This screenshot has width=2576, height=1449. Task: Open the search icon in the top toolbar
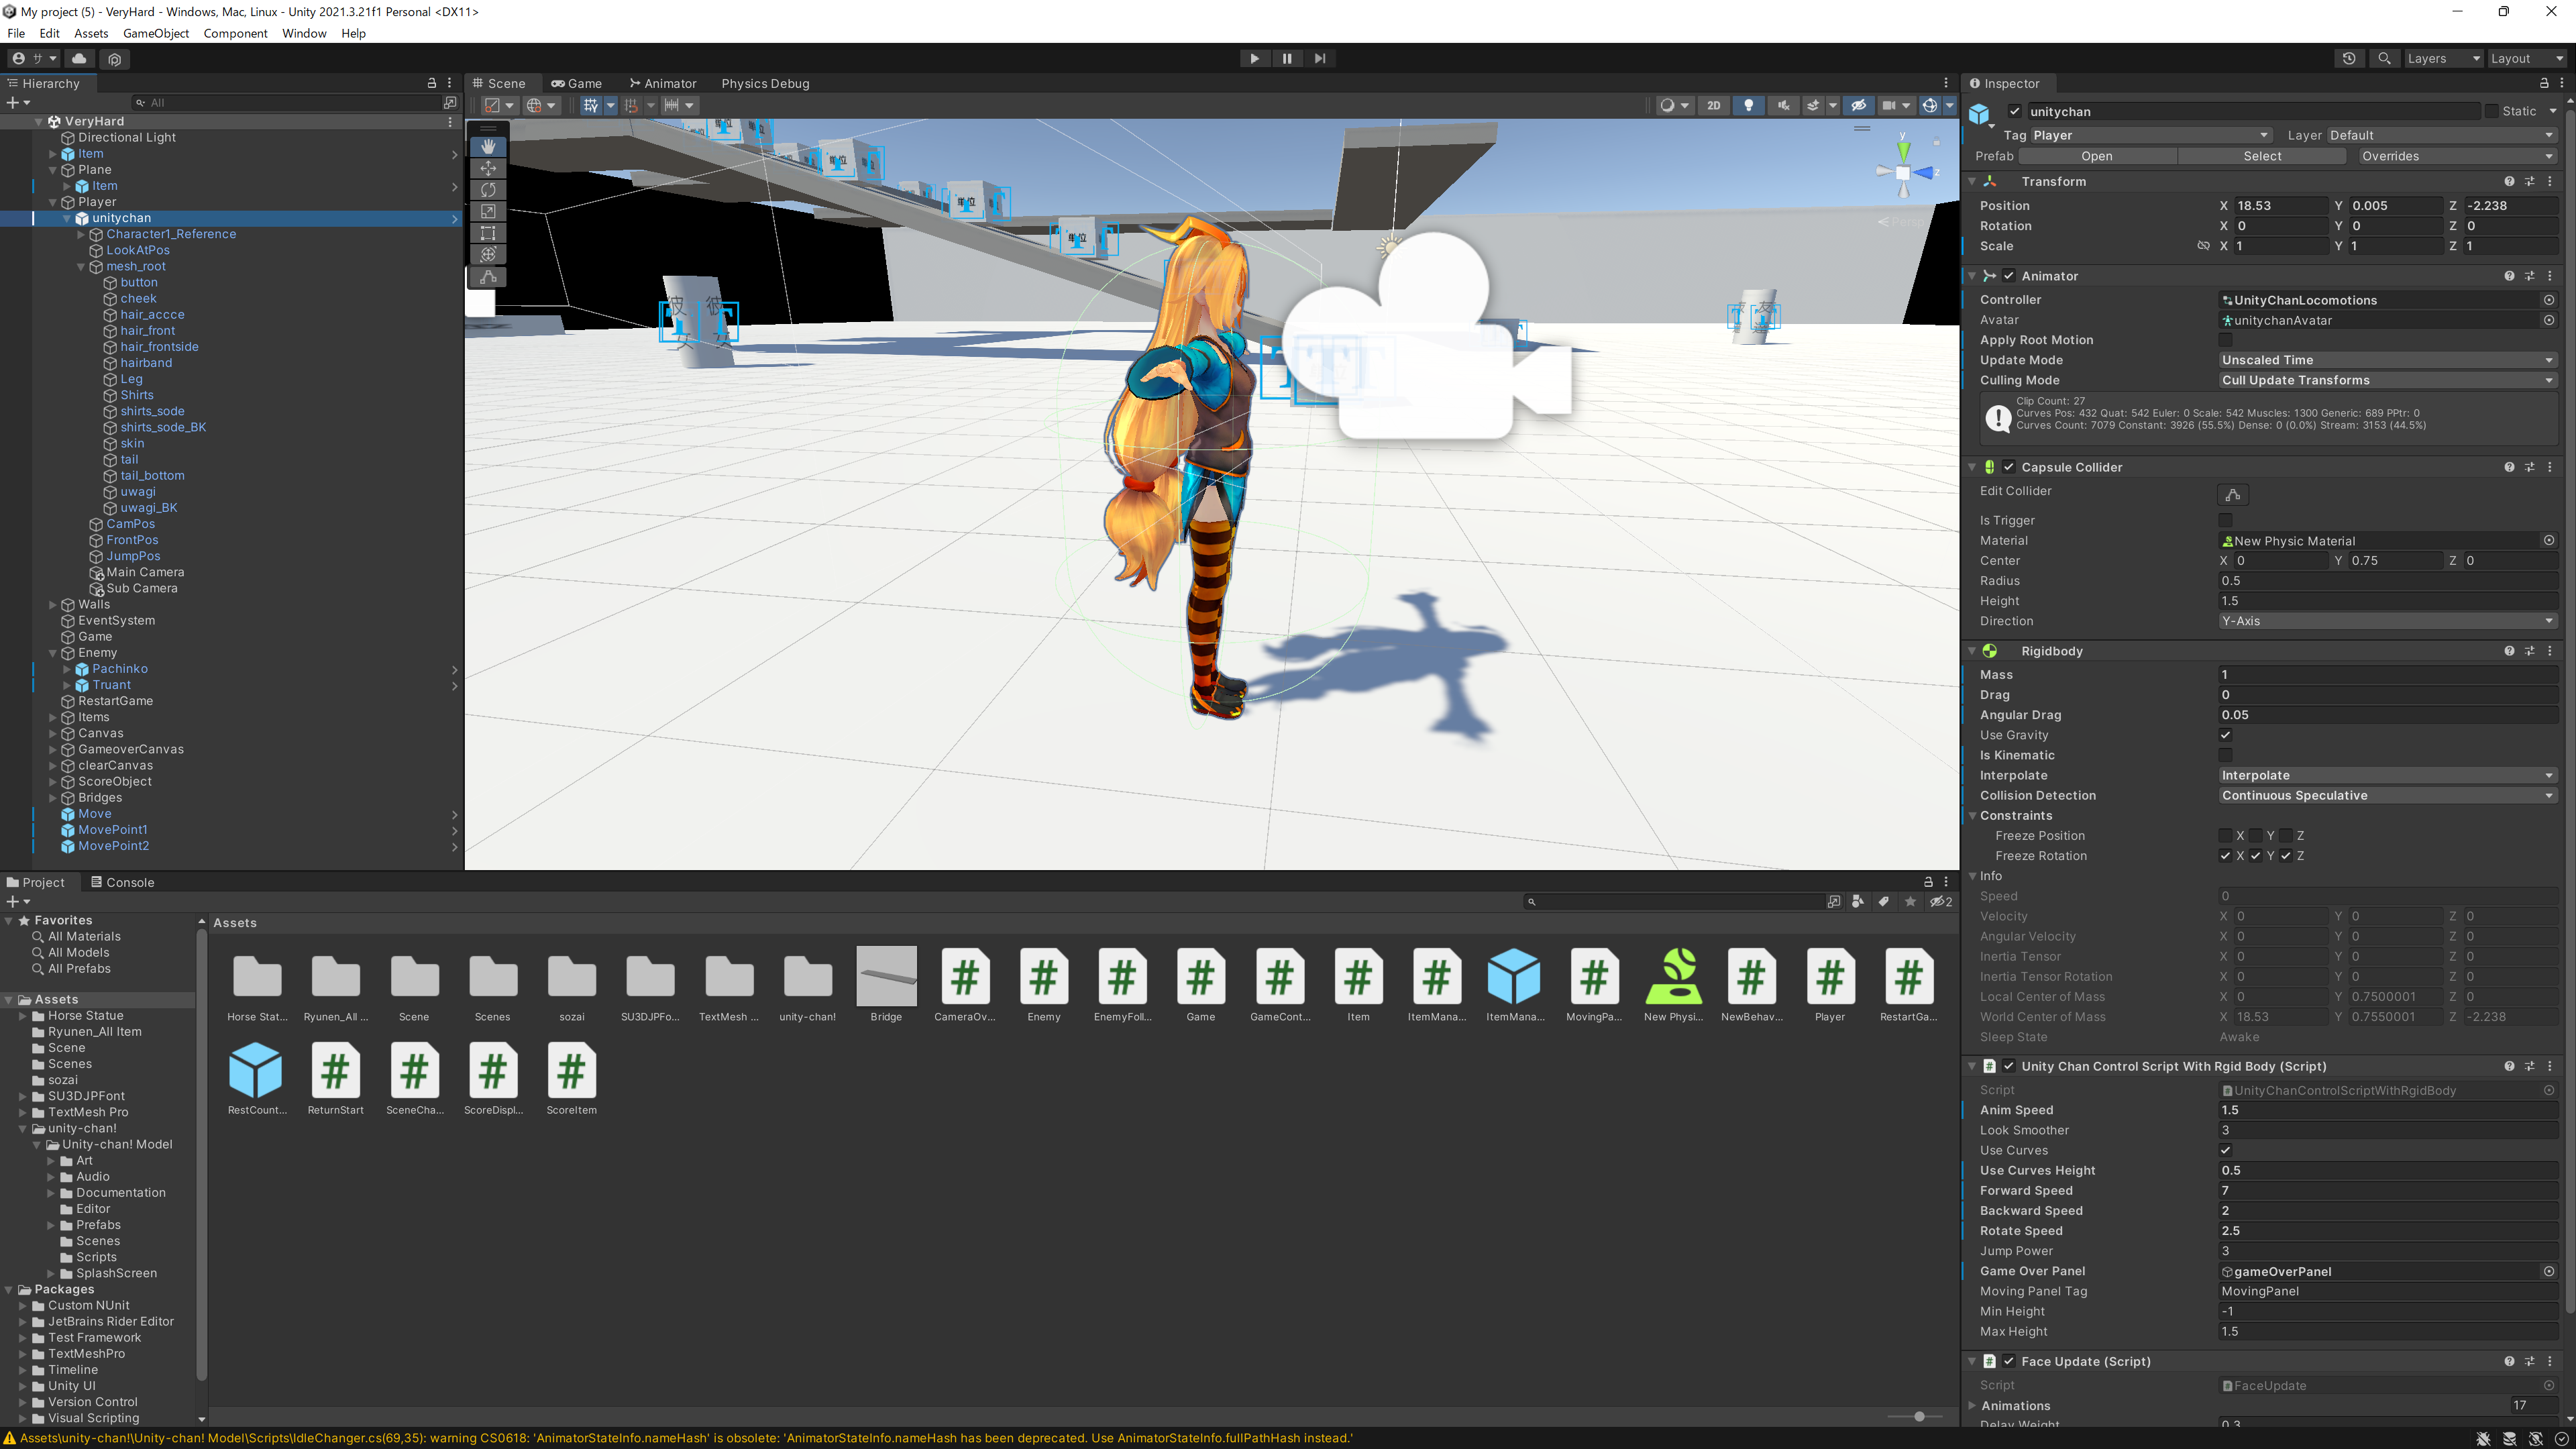(x=2384, y=58)
